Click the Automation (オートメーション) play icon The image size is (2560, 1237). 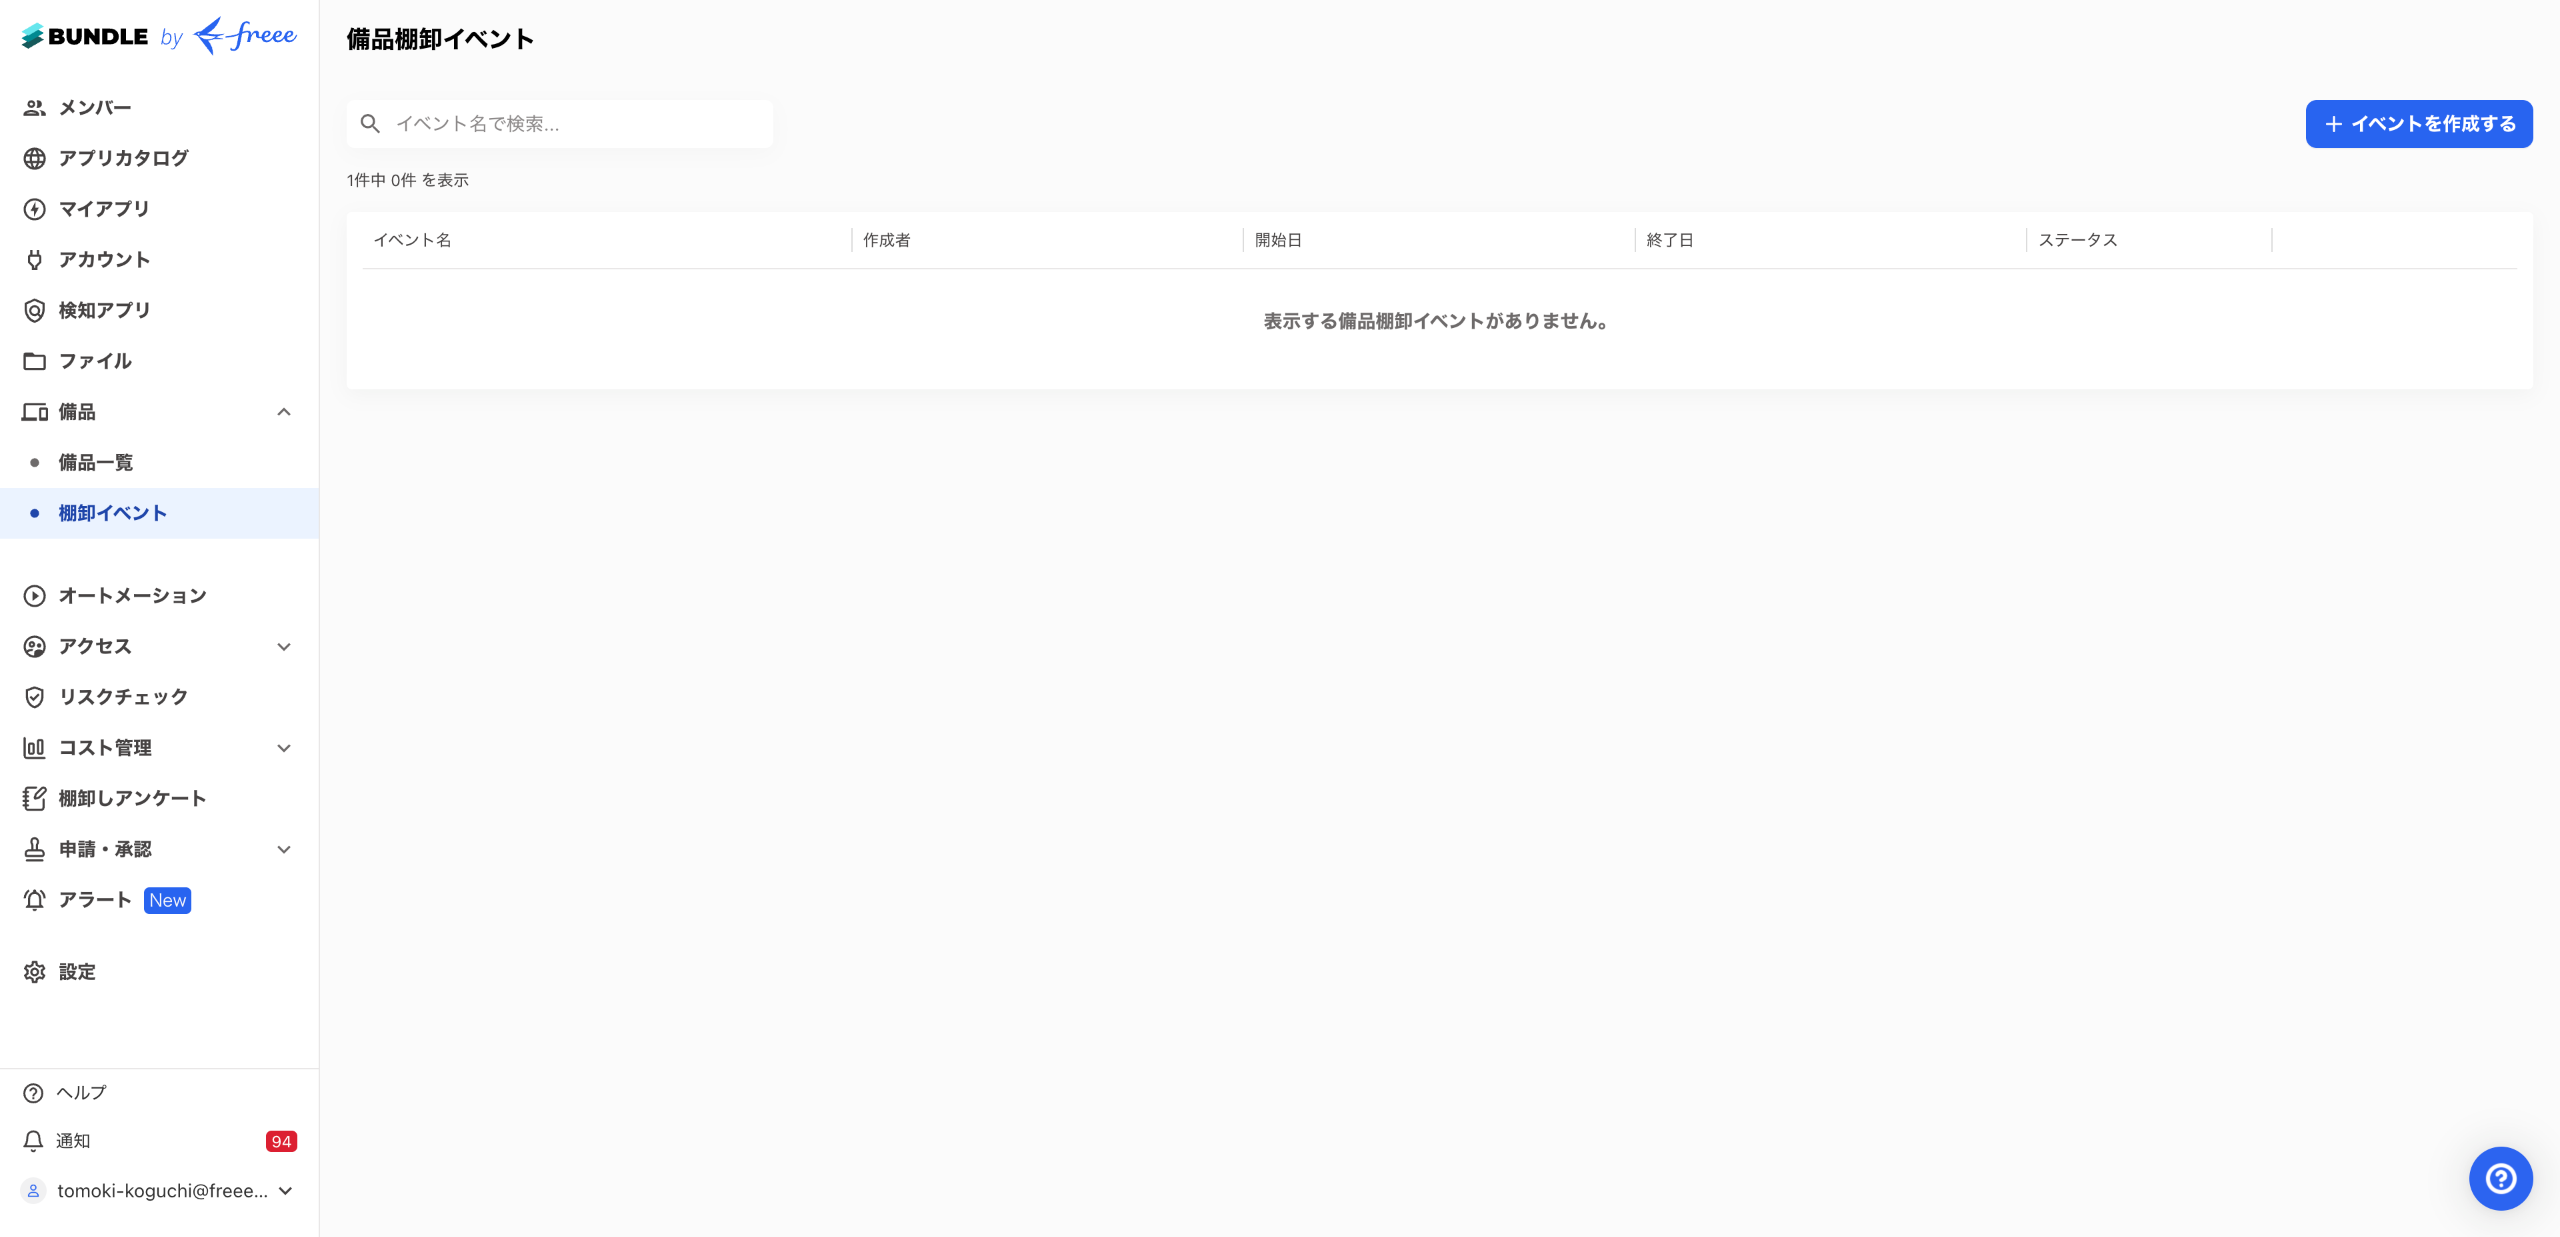(34, 596)
